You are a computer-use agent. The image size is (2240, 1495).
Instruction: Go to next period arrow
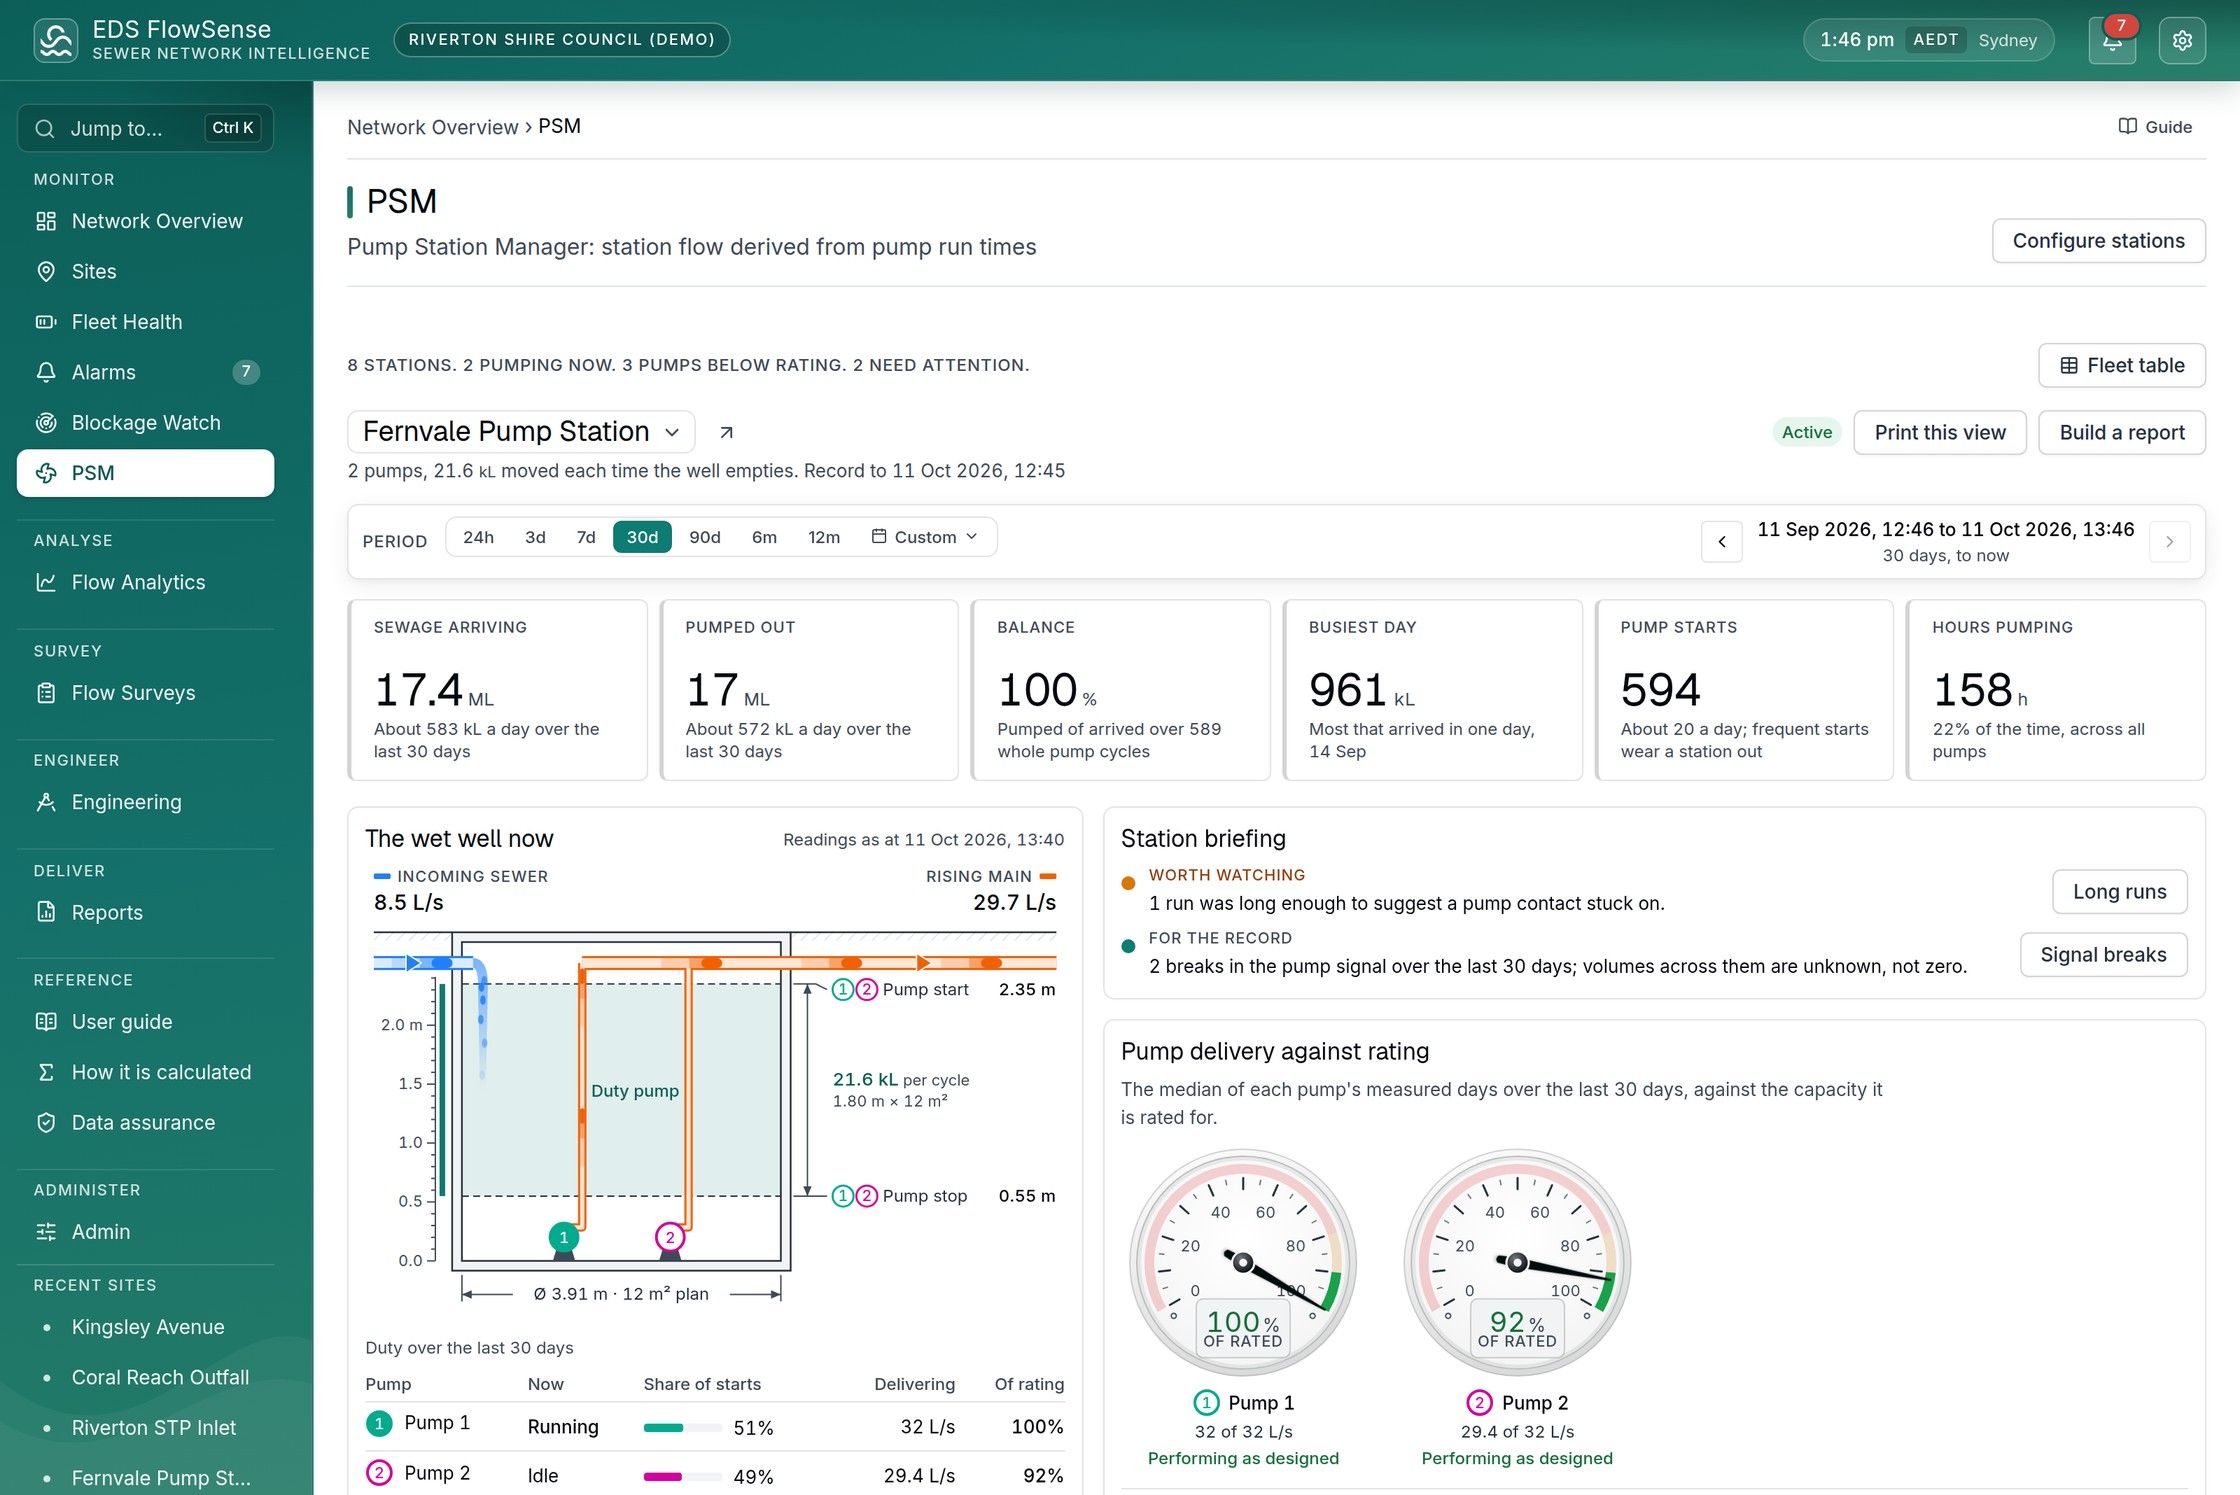coord(2169,542)
